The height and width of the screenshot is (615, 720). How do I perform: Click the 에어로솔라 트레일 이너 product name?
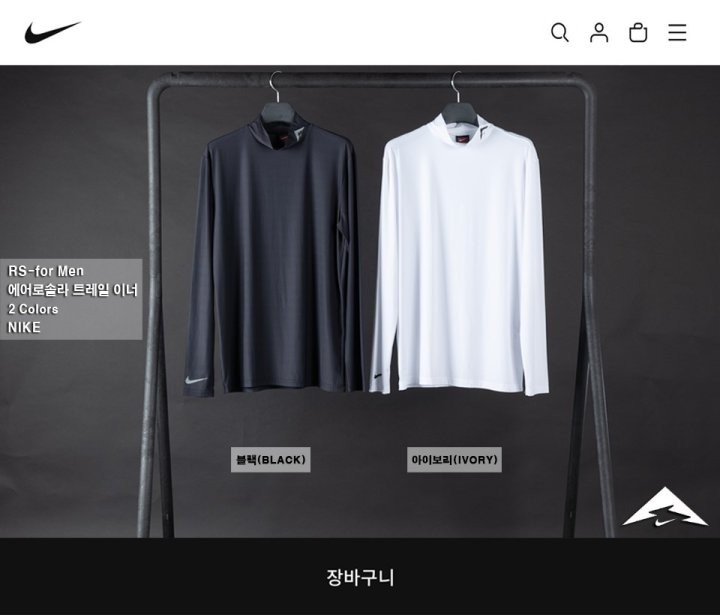[73, 290]
